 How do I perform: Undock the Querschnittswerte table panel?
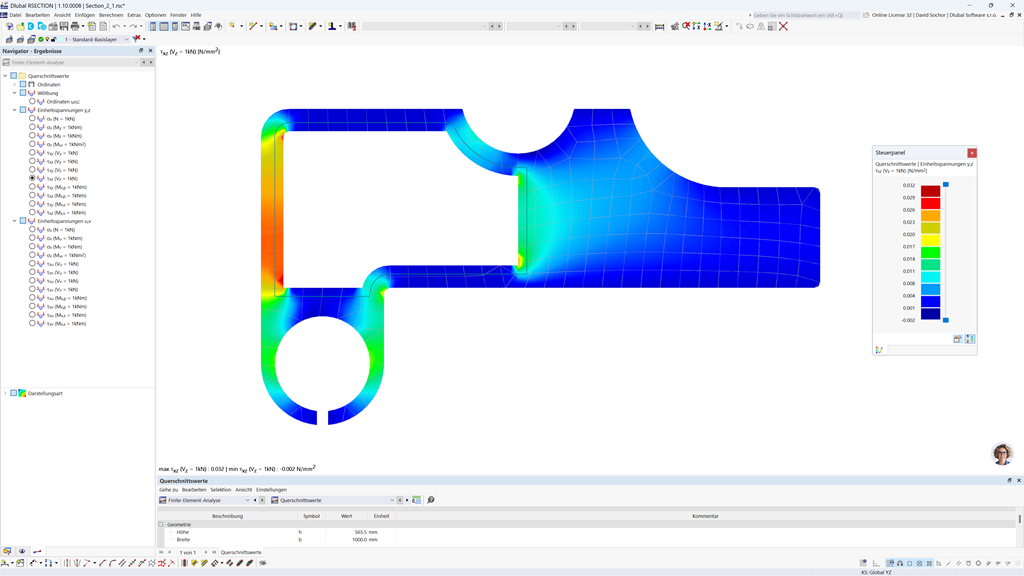click(x=1010, y=480)
